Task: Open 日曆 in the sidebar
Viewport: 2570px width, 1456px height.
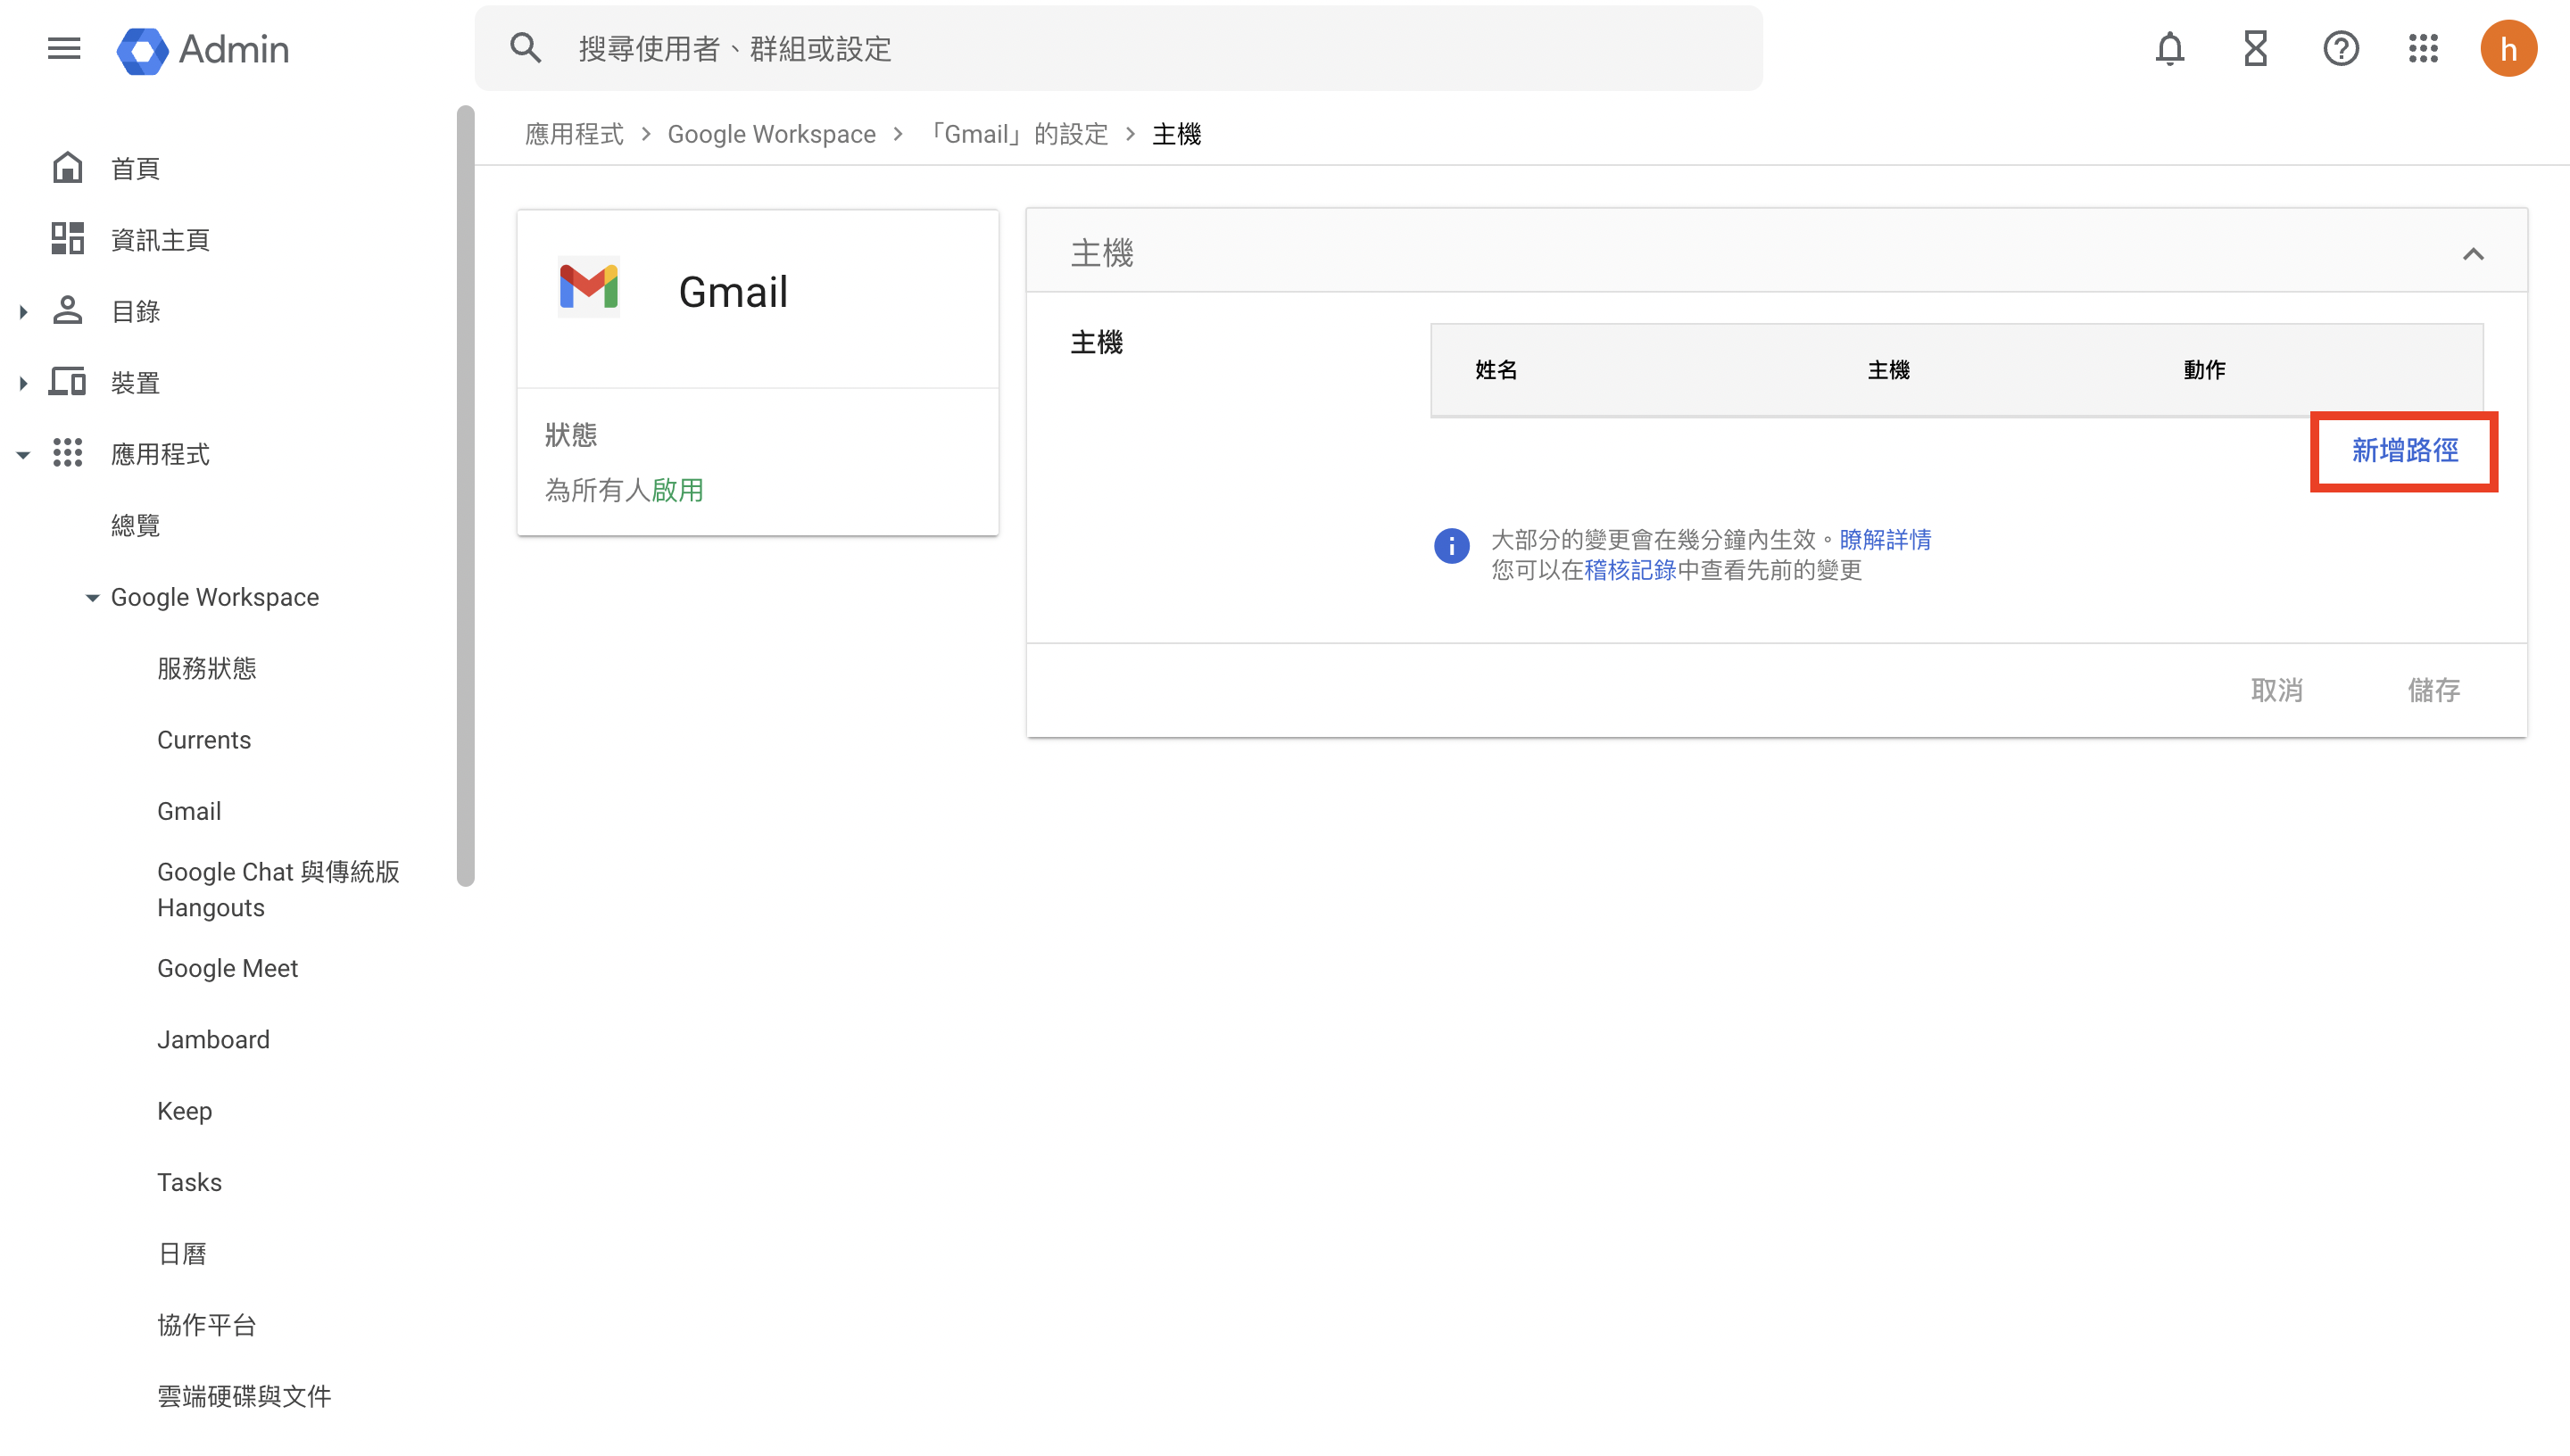Action: point(182,1253)
